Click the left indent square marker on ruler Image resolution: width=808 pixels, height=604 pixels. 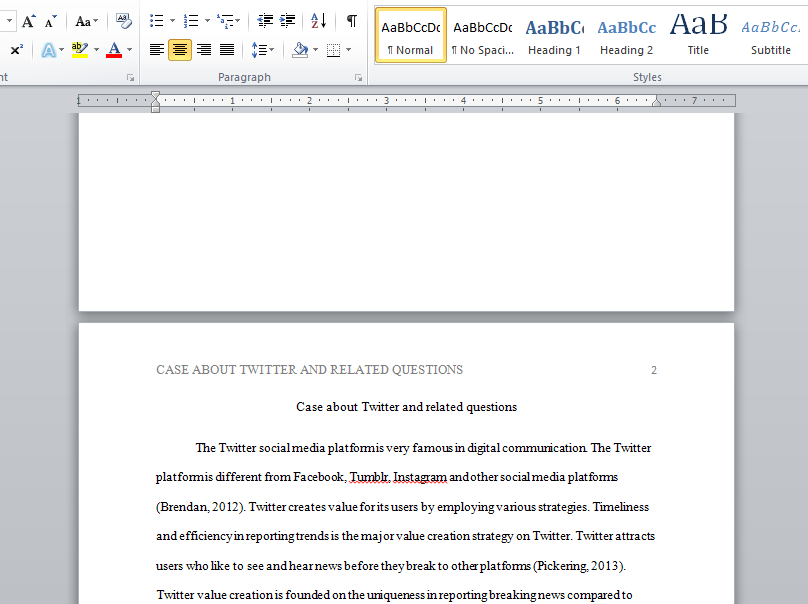[x=155, y=109]
